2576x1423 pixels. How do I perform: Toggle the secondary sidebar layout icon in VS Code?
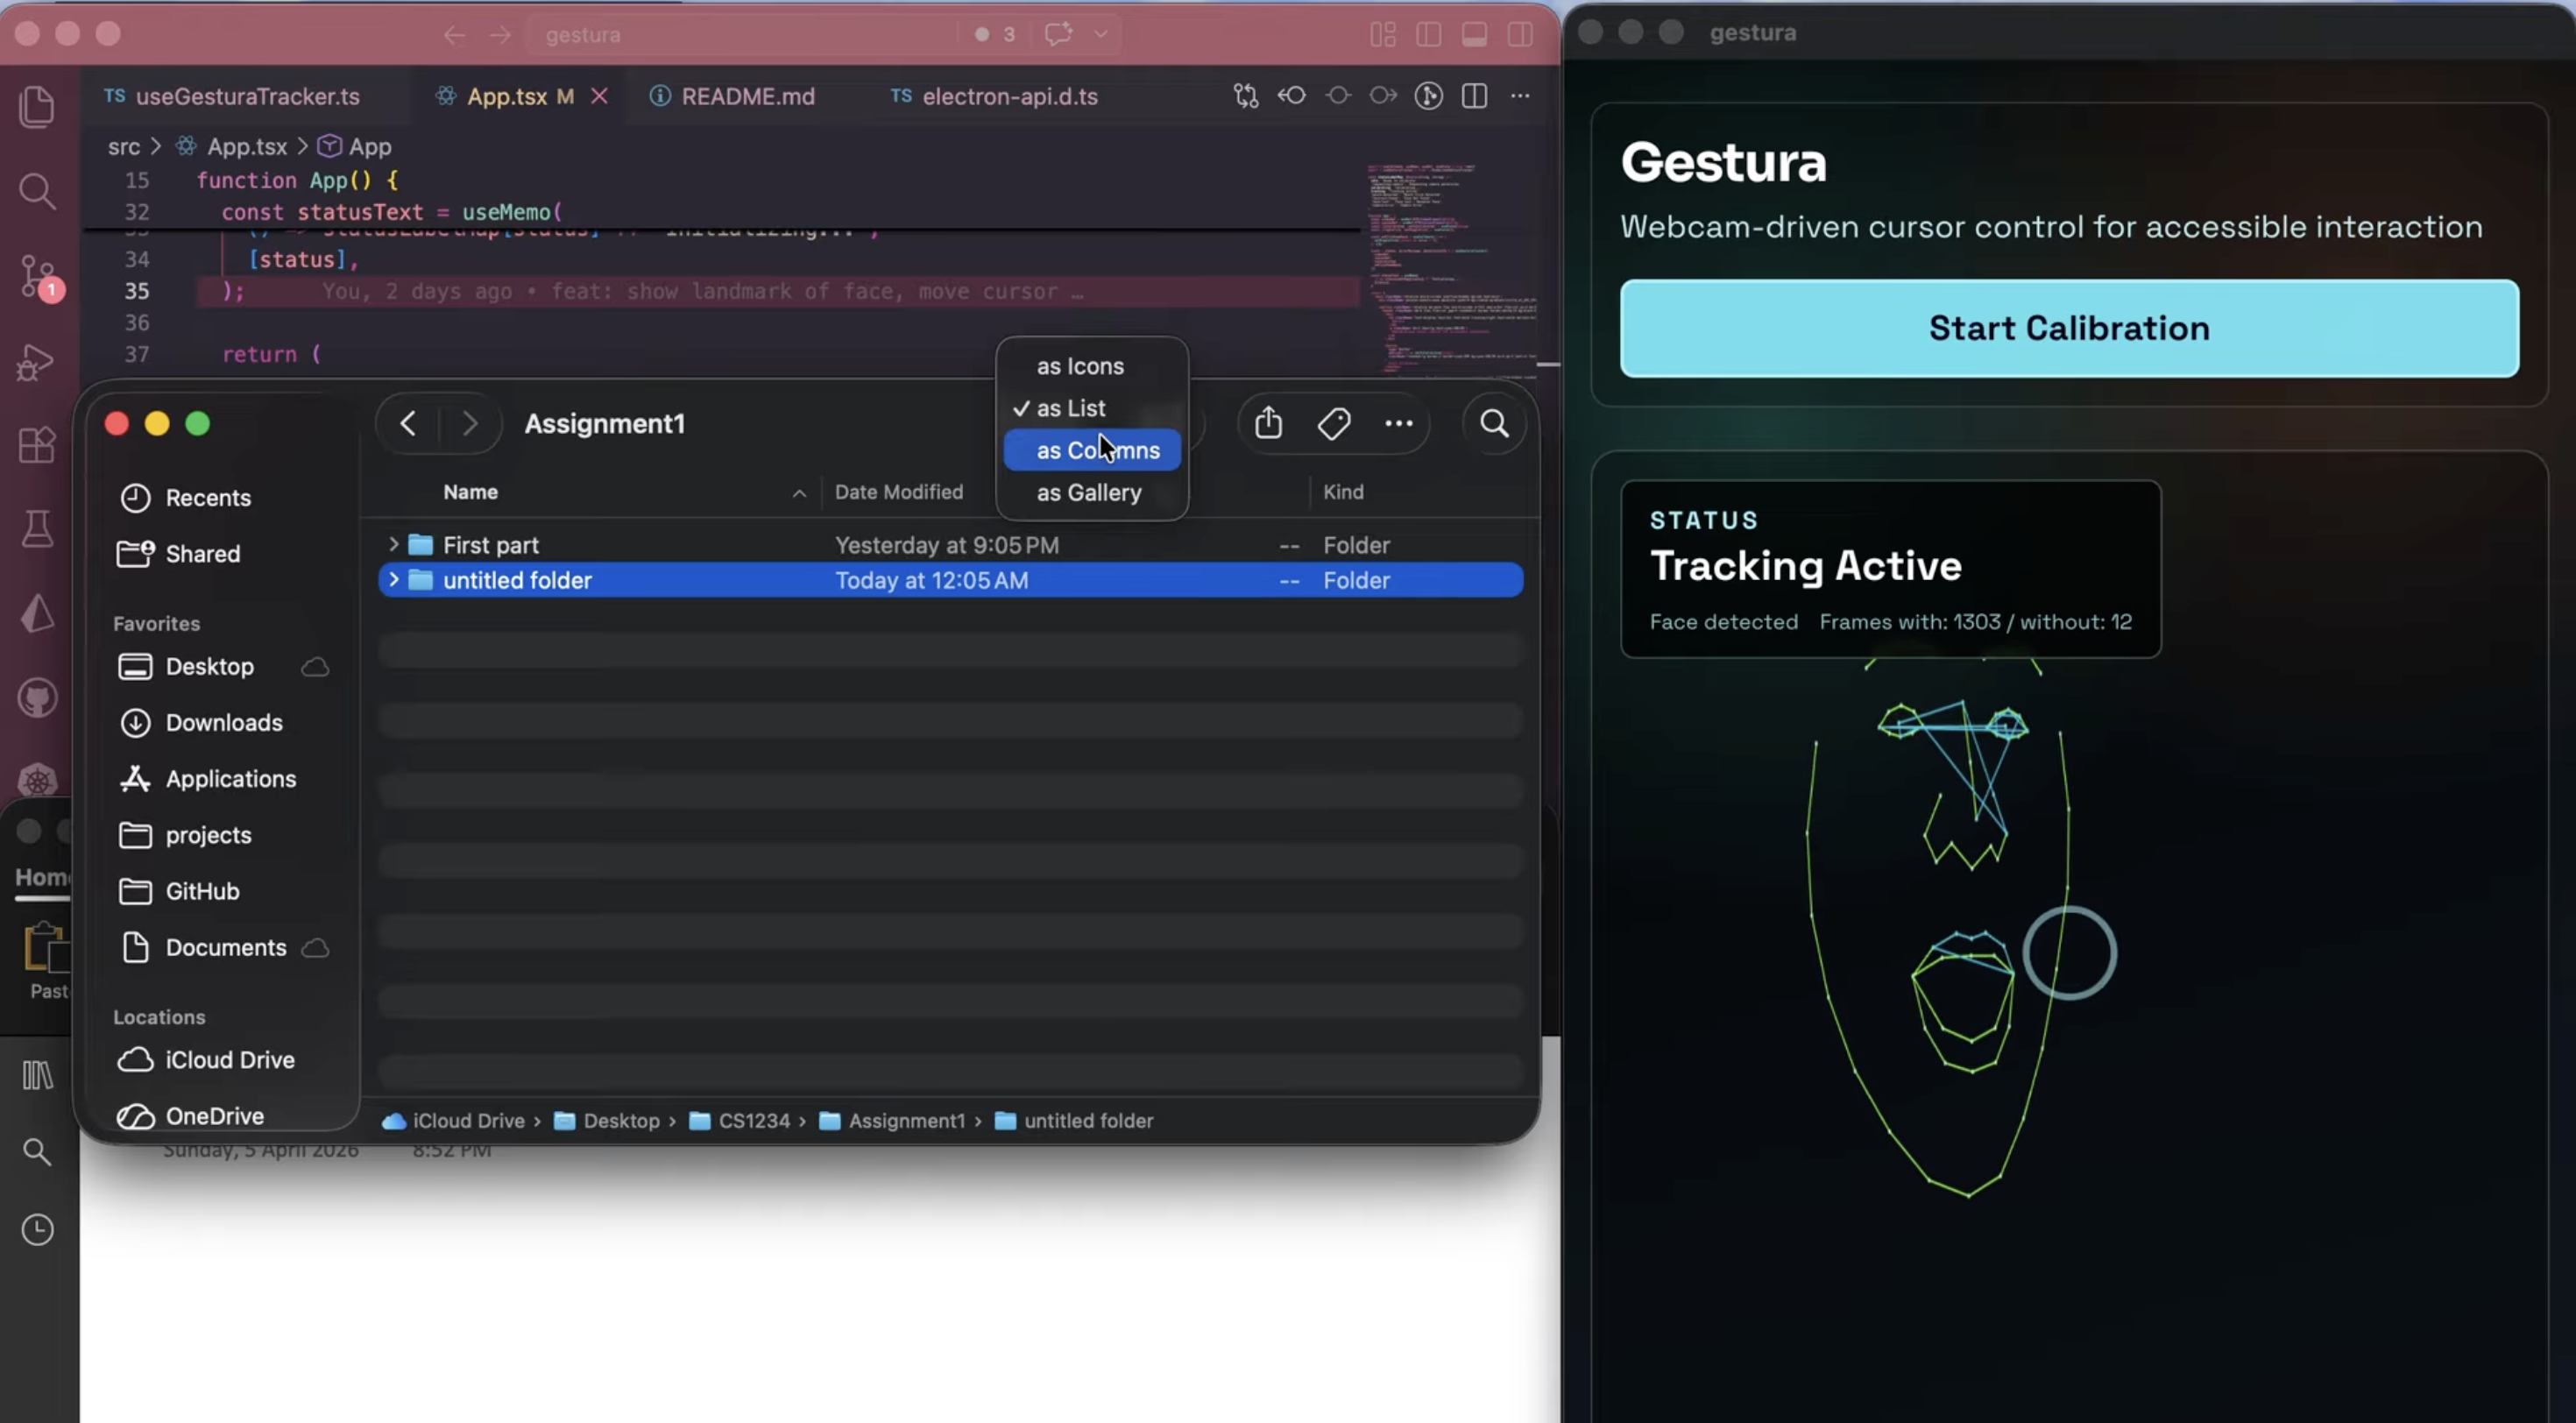point(1520,35)
